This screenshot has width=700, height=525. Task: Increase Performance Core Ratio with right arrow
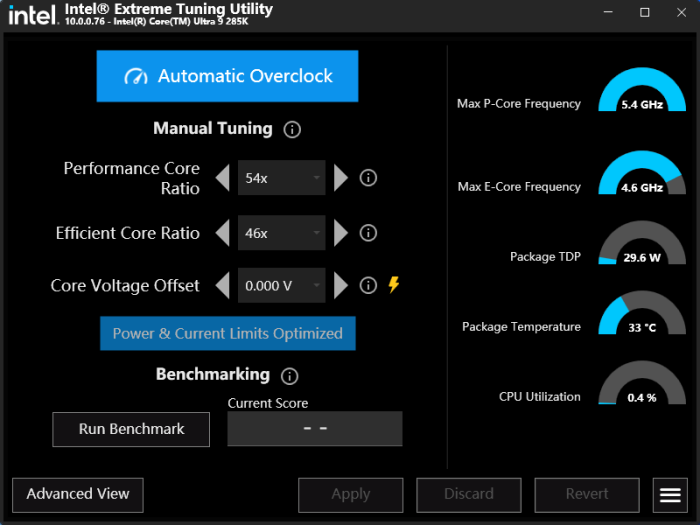click(x=341, y=178)
